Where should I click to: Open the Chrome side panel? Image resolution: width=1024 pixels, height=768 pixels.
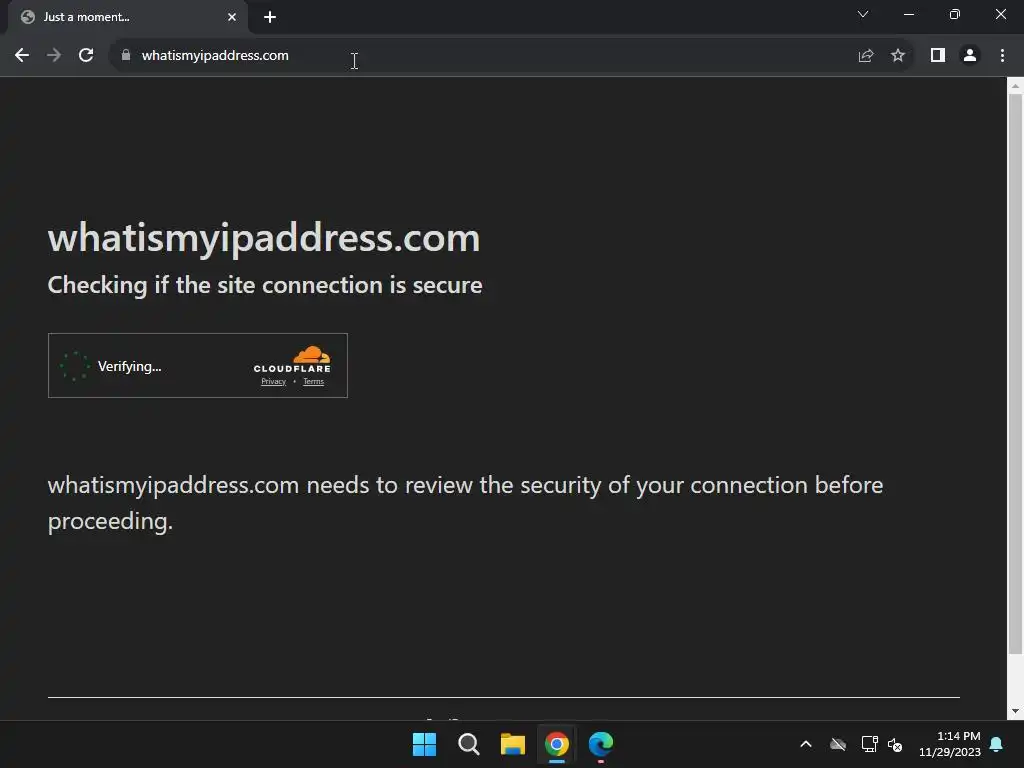pyautogui.click(x=938, y=56)
